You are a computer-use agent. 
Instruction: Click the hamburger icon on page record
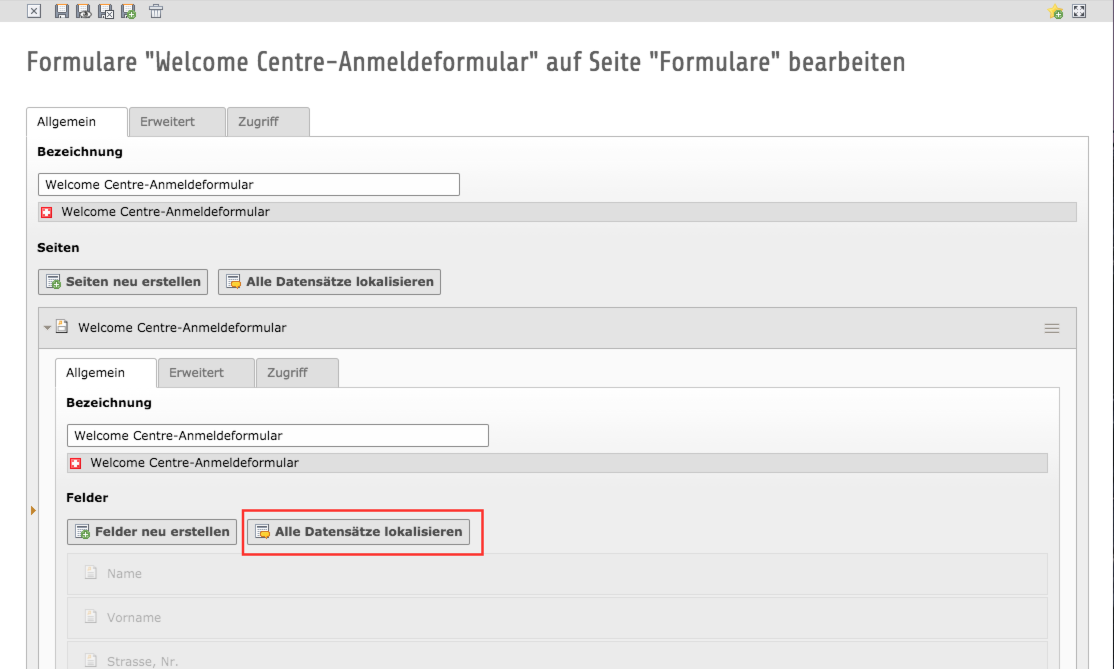(x=1051, y=328)
